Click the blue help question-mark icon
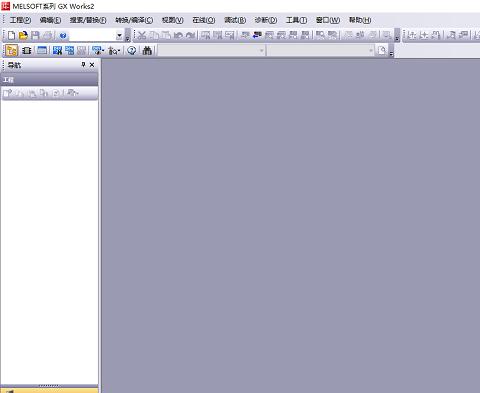This screenshot has width=480, height=393. [x=63, y=35]
